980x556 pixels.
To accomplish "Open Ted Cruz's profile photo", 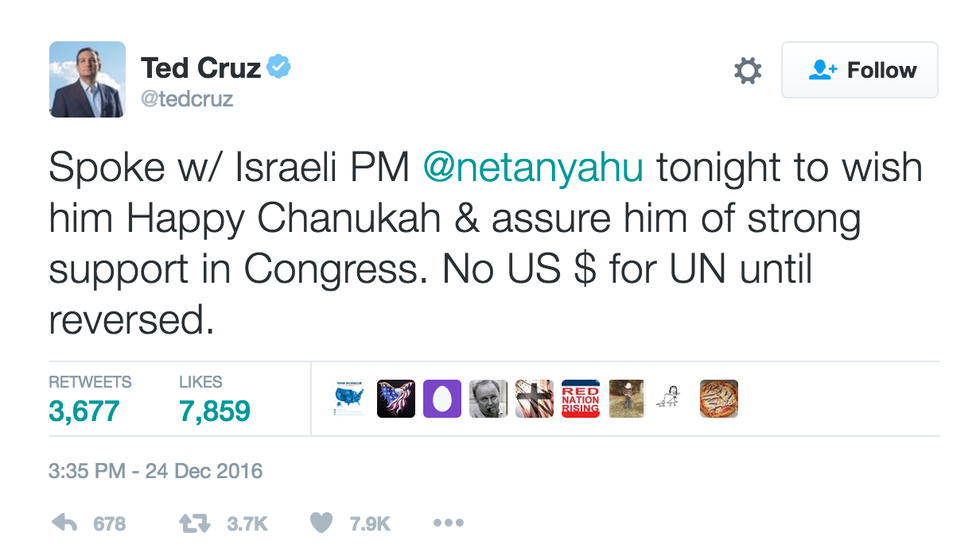I will [x=87, y=80].
